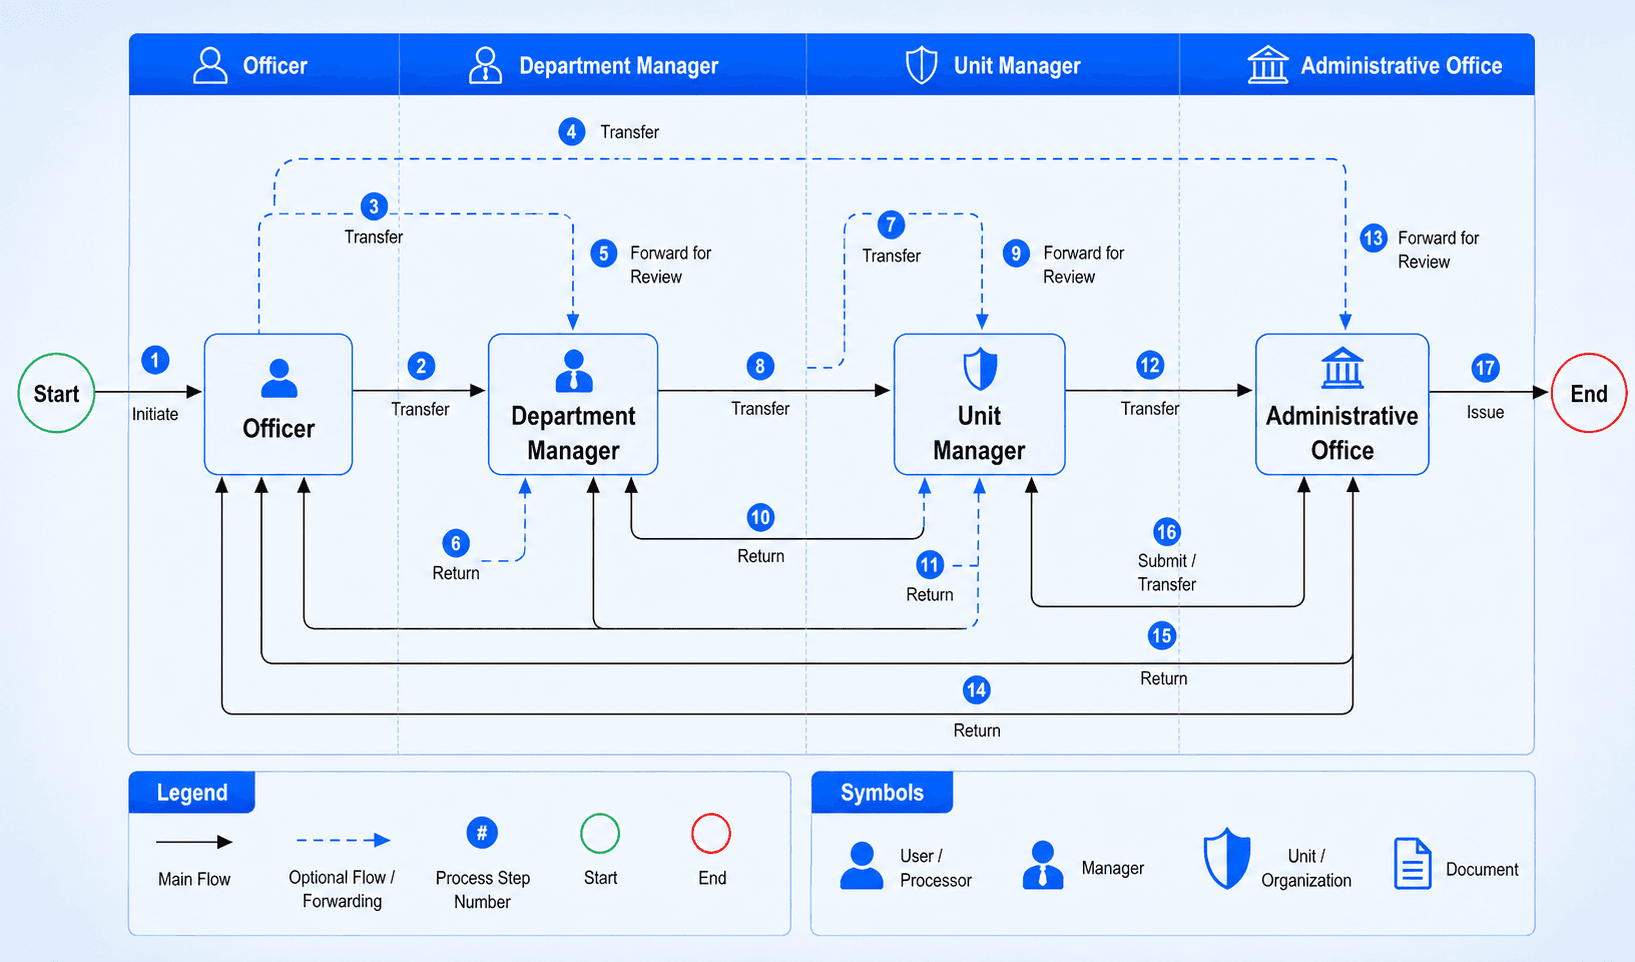Screen dimensions: 1635x962
Task: Click the User / Processor icon in Symbols
Action: tap(861, 865)
